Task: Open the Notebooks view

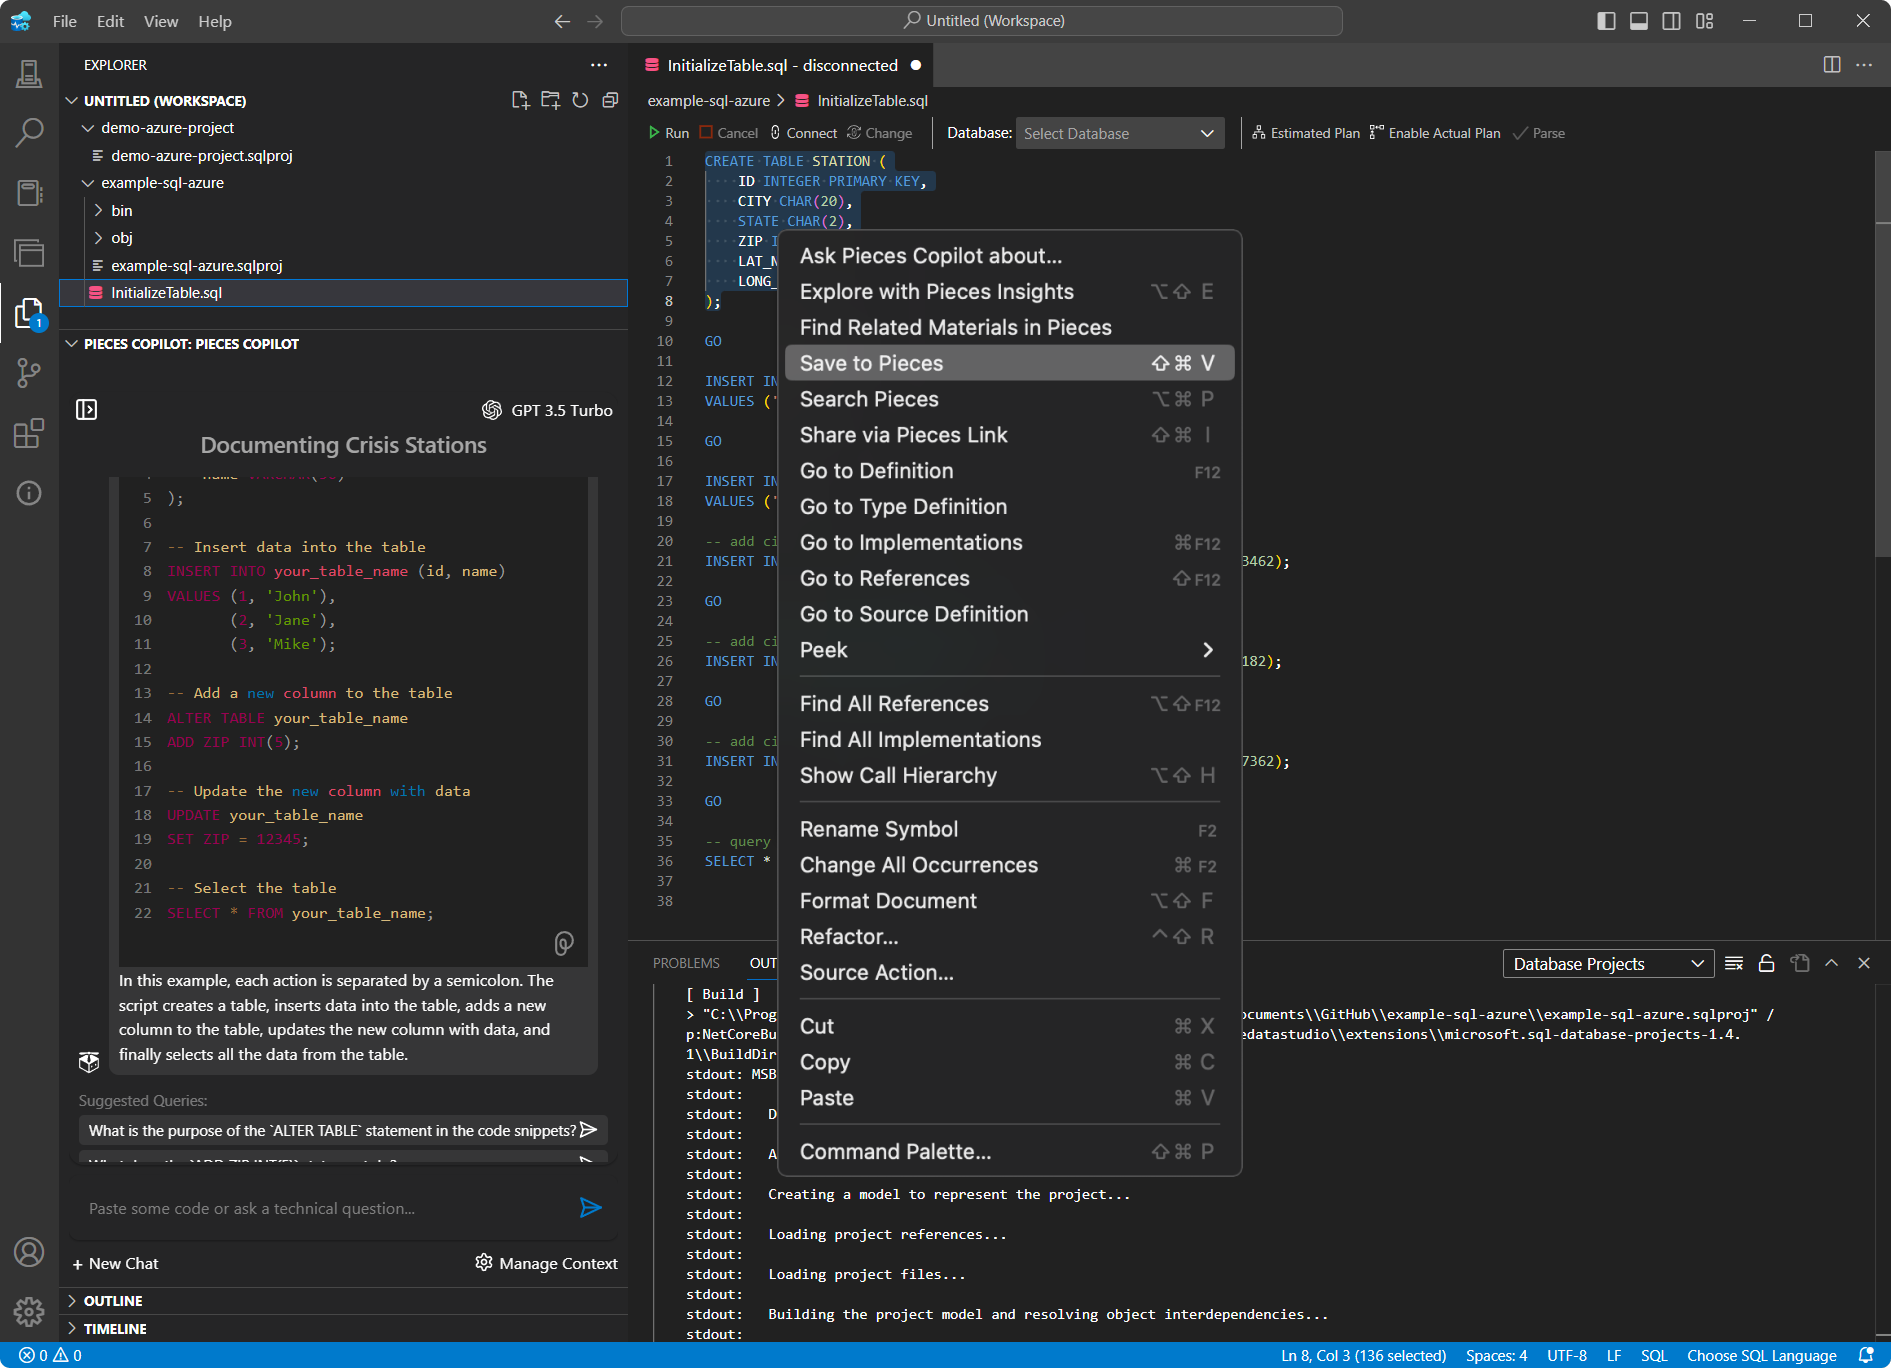Action: (29, 192)
